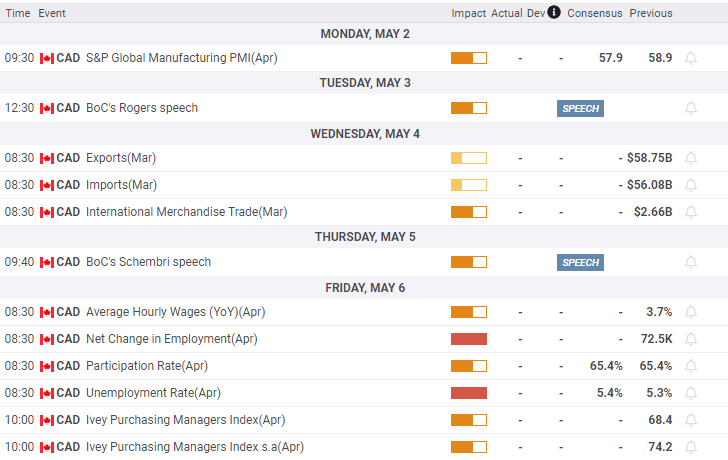Toggle the bell icon for Exports(Mar)
Screen dimensions: 728x460
tap(690, 158)
